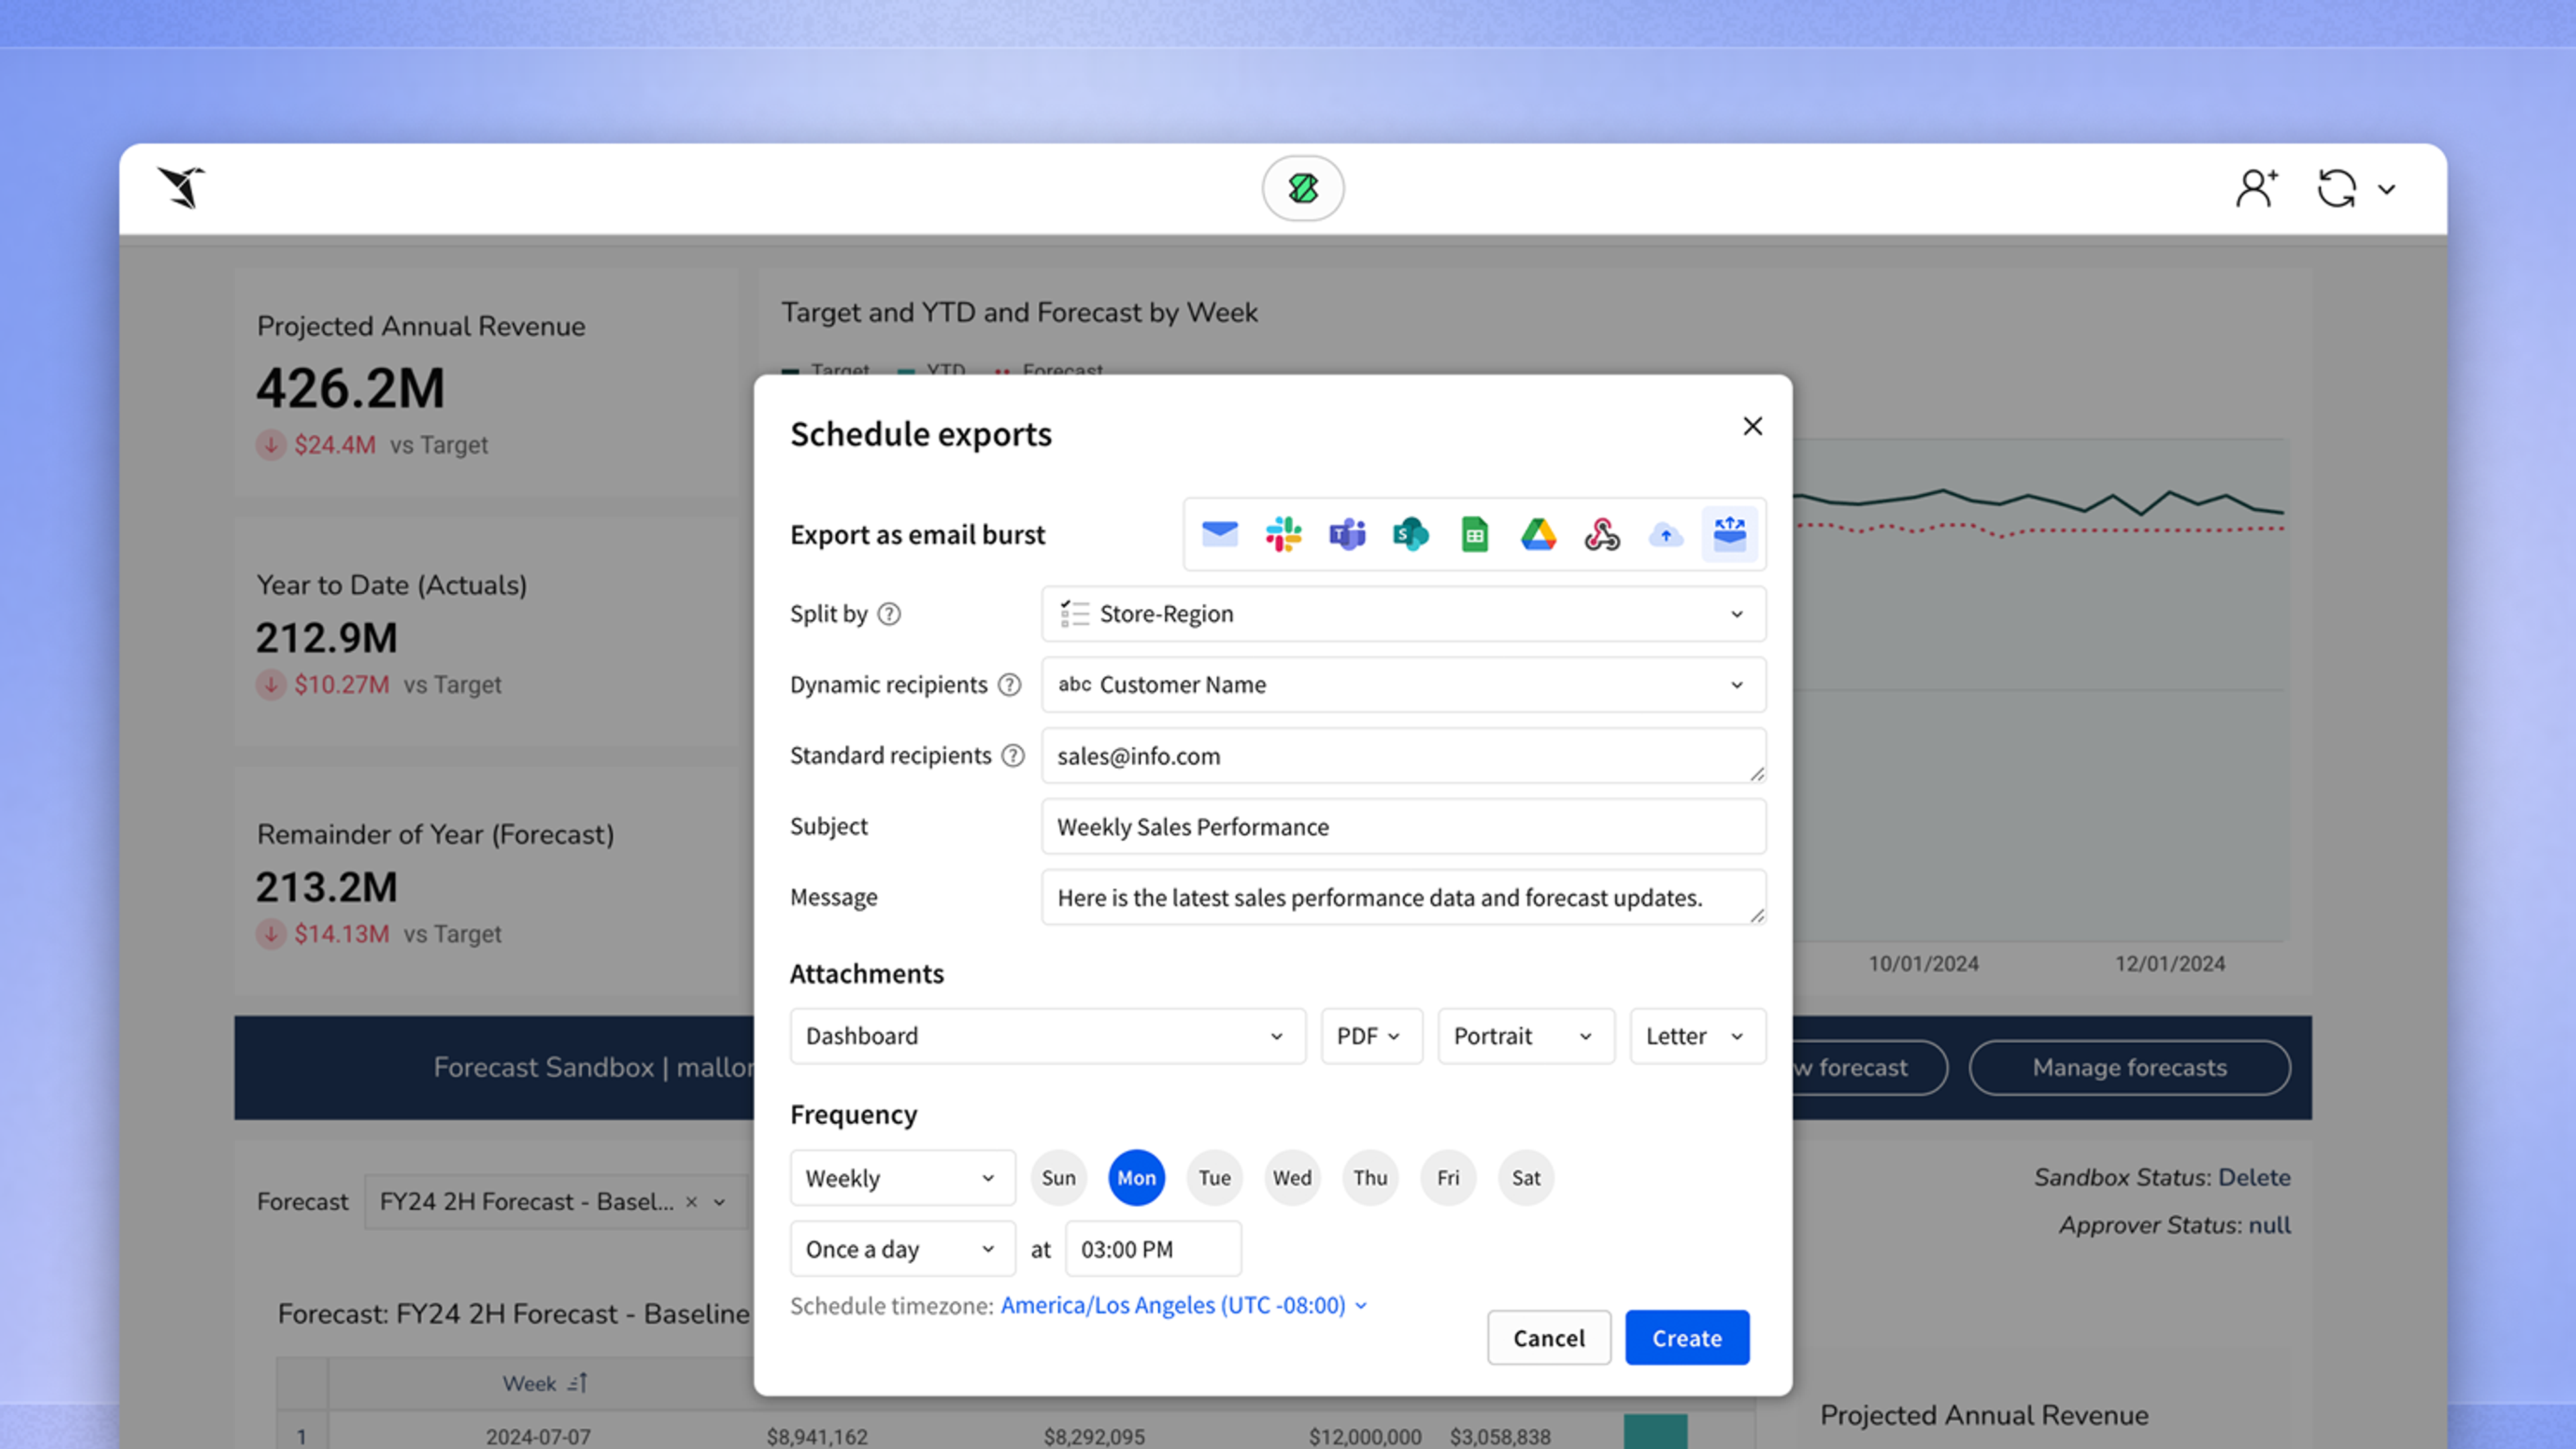Toggle Thu day selection
The height and width of the screenshot is (1449, 2576).
1371,1178
